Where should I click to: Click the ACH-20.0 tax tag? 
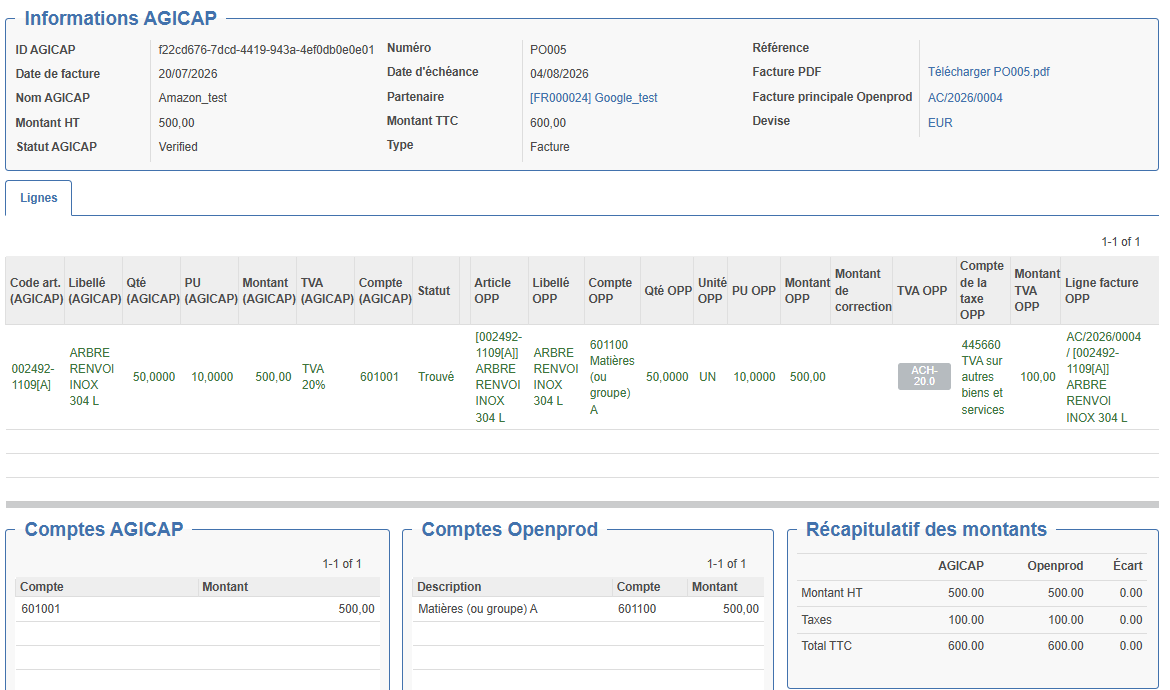click(924, 376)
